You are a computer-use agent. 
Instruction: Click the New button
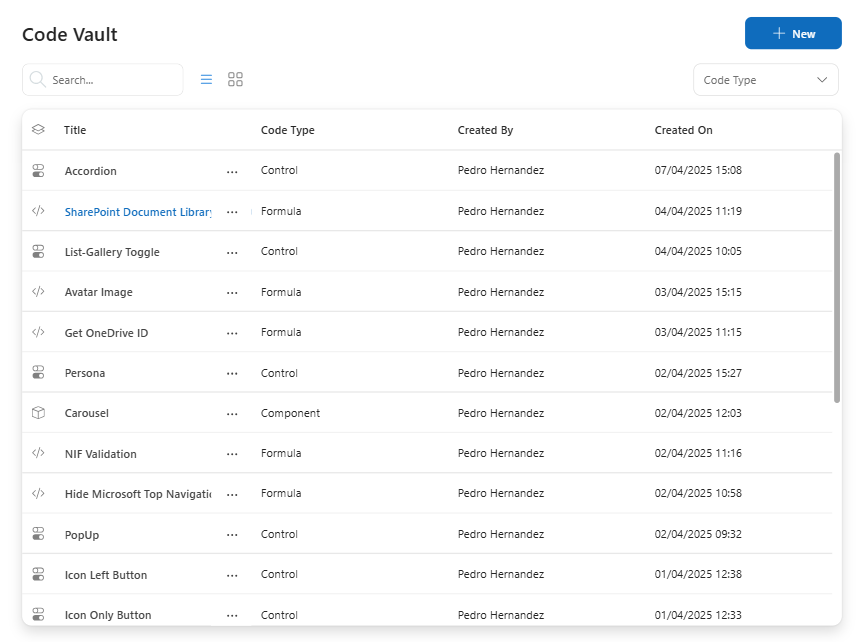pyautogui.click(x=793, y=33)
